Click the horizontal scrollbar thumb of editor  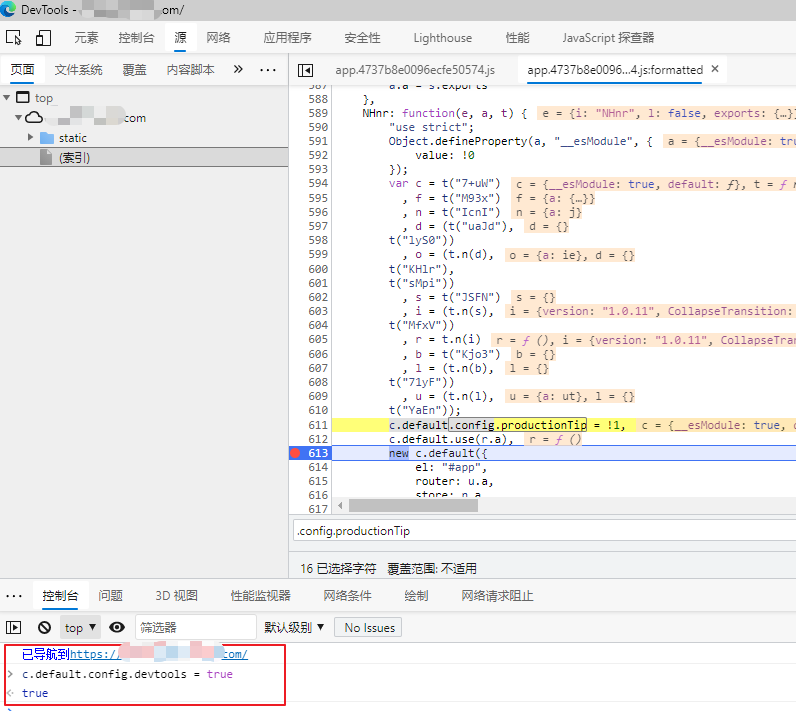tap(413, 505)
